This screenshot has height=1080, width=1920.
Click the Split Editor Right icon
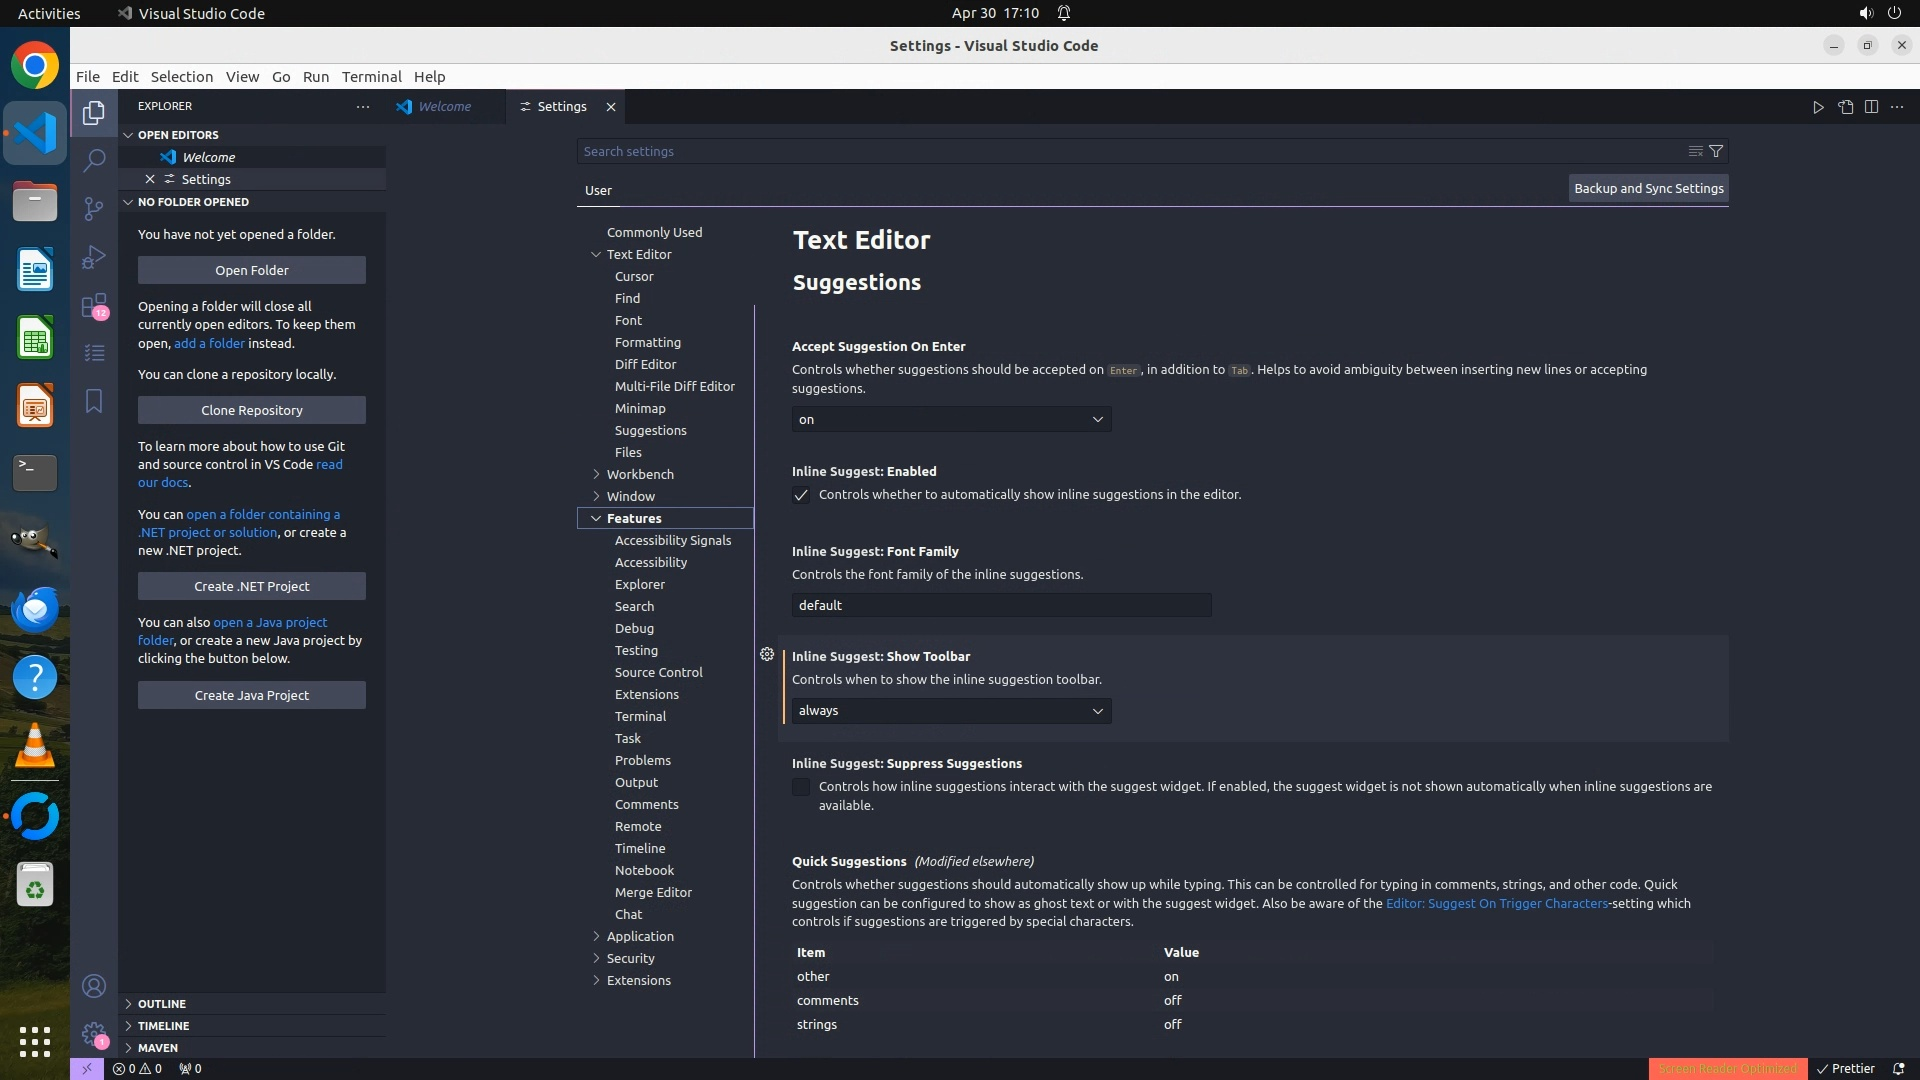pos(1871,107)
